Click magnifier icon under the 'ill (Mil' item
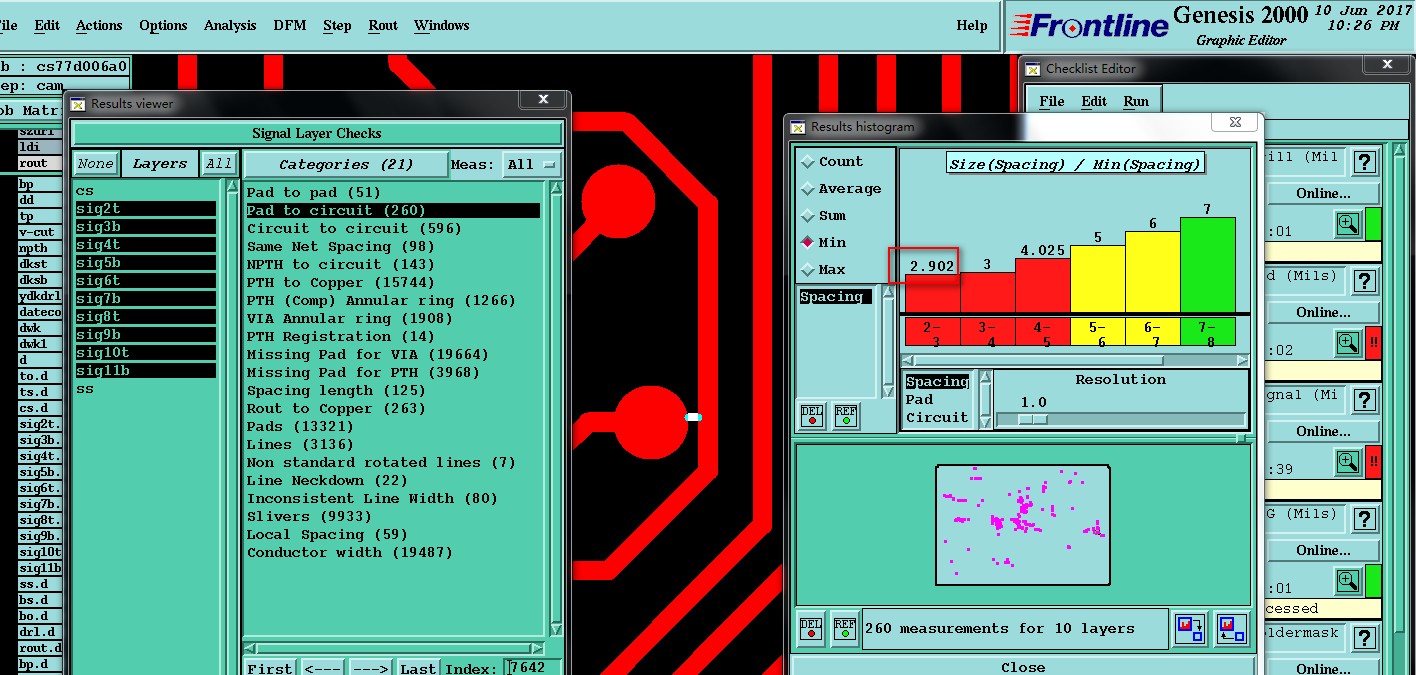The width and height of the screenshot is (1416, 675). point(1348,224)
